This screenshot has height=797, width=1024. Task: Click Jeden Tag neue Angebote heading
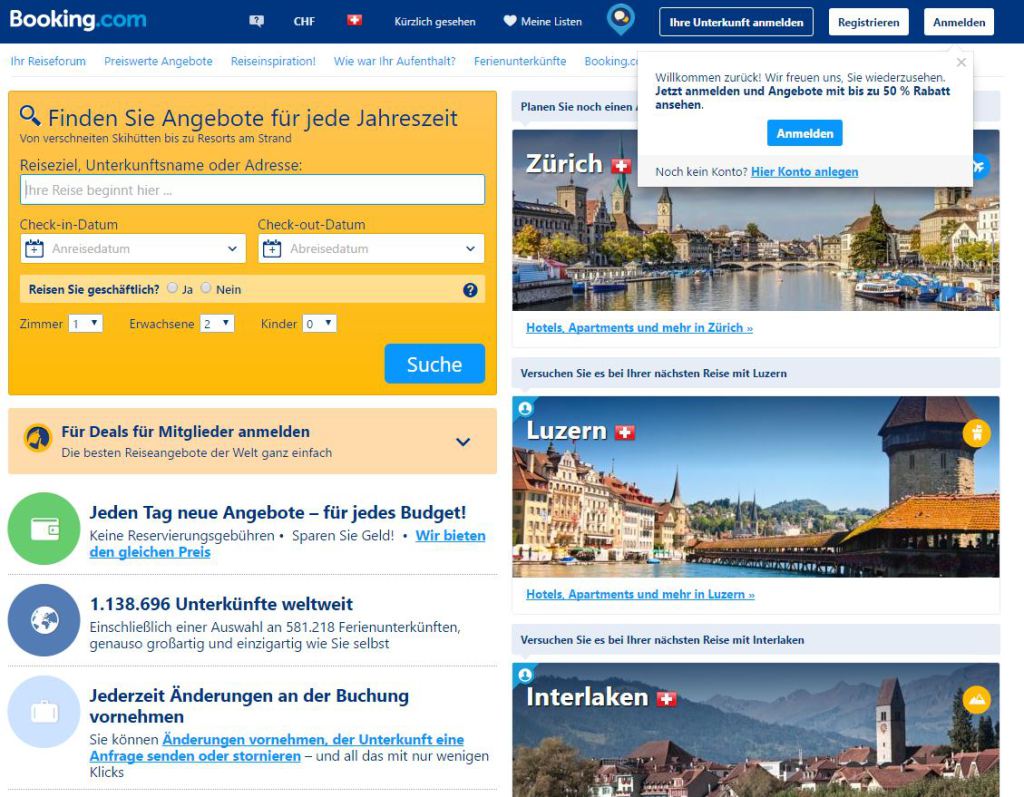[x=278, y=512]
